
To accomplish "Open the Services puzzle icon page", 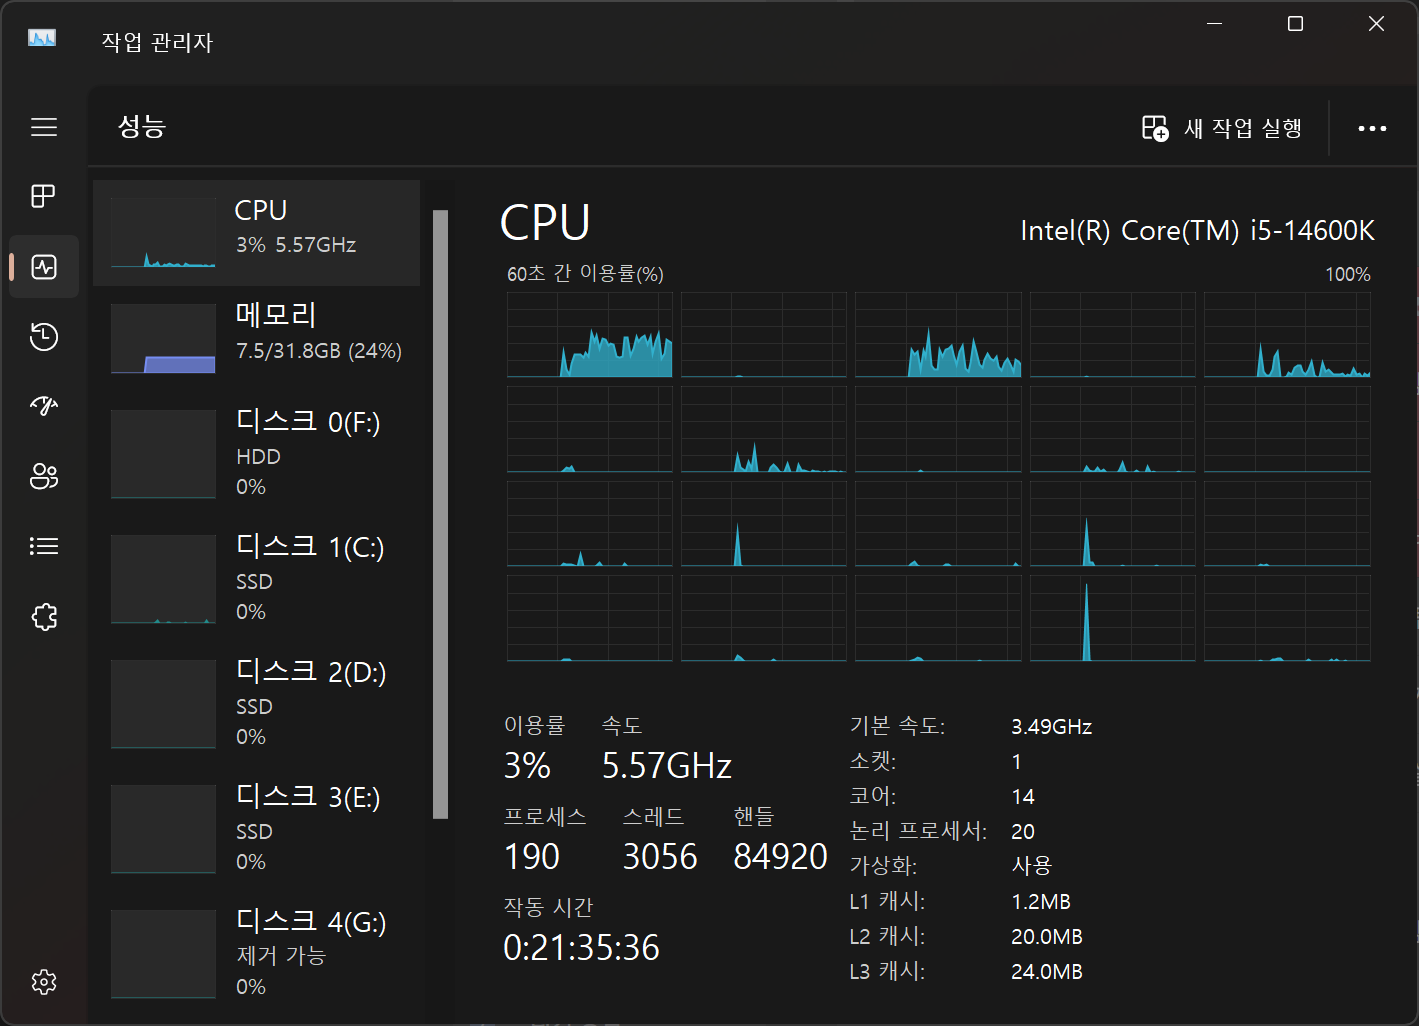I will (x=44, y=617).
